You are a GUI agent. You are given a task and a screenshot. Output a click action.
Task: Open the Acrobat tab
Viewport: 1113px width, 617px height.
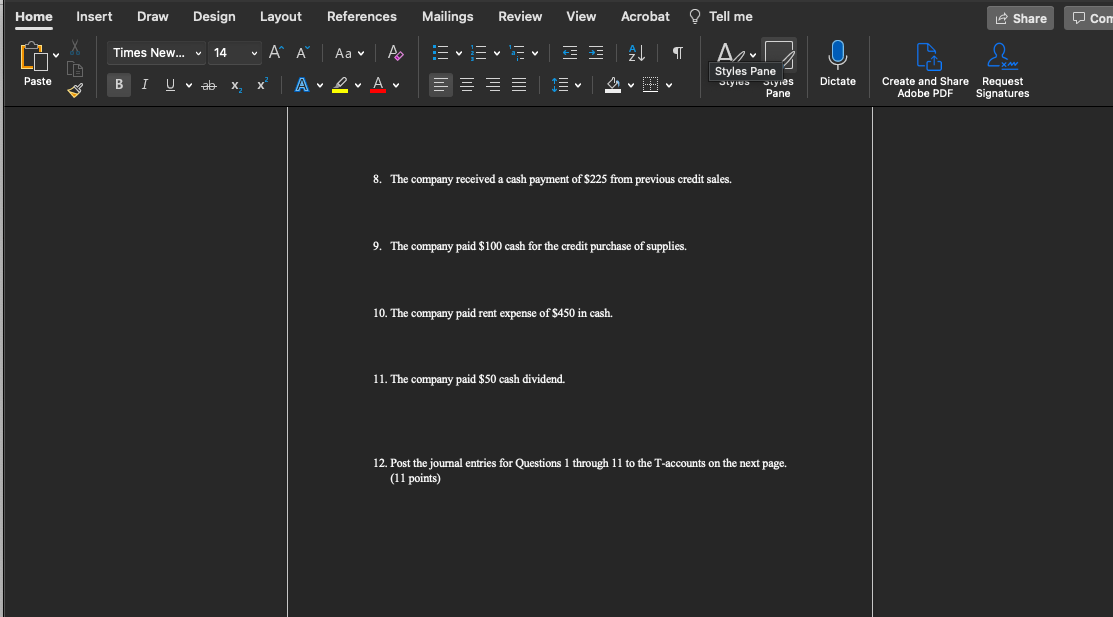[645, 16]
